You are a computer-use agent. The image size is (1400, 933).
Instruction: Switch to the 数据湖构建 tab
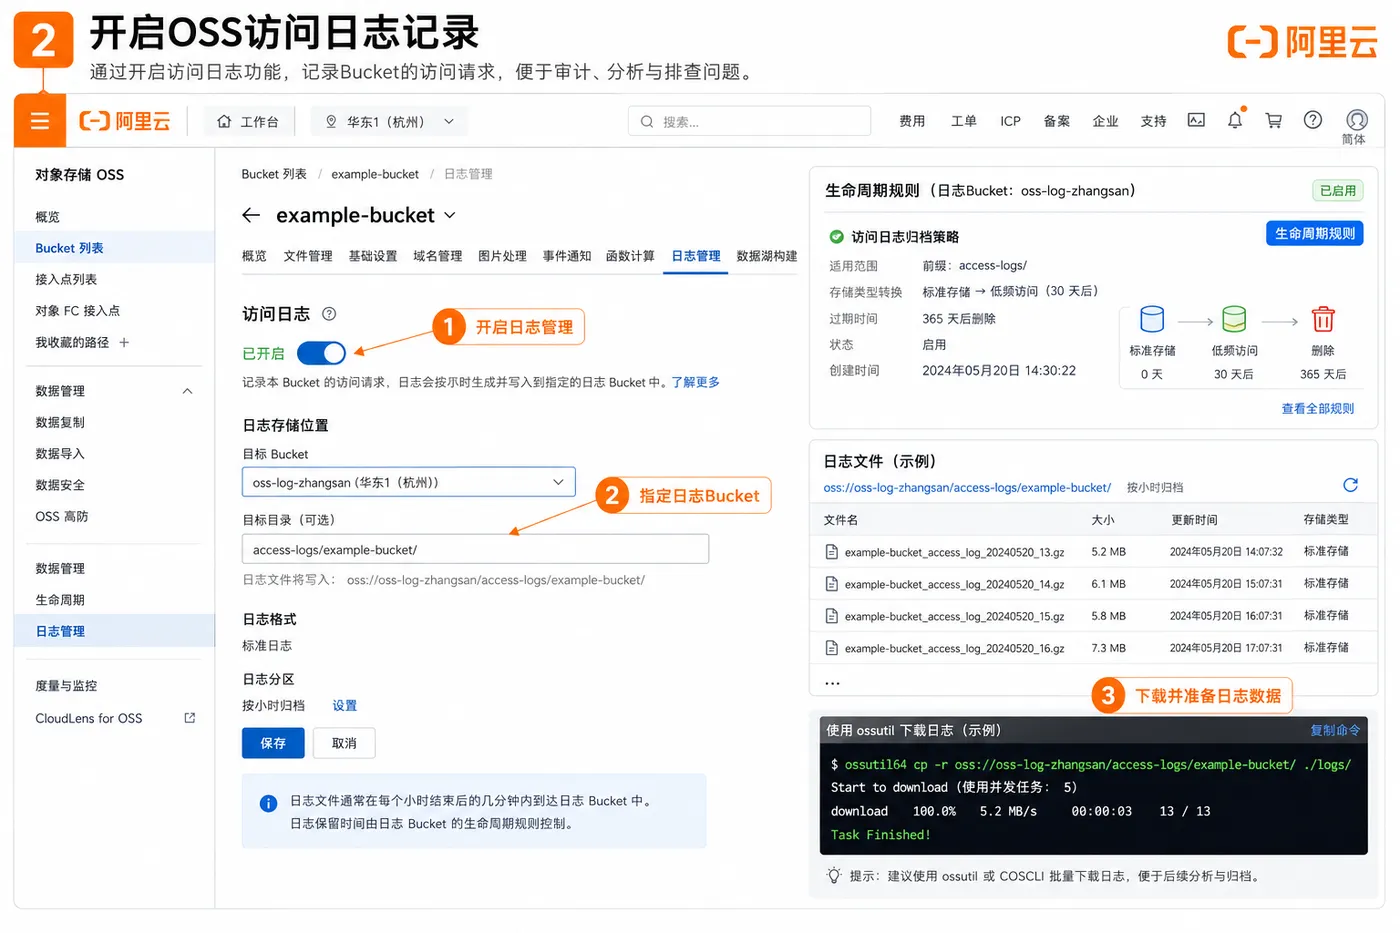pyautogui.click(x=767, y=256)
